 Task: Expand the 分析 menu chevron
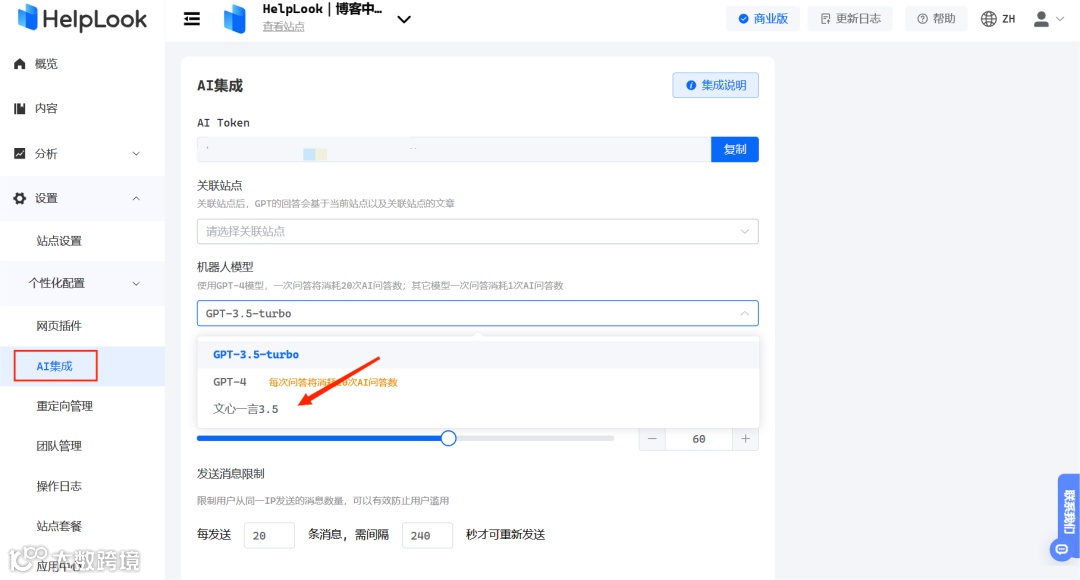point(136,153)
